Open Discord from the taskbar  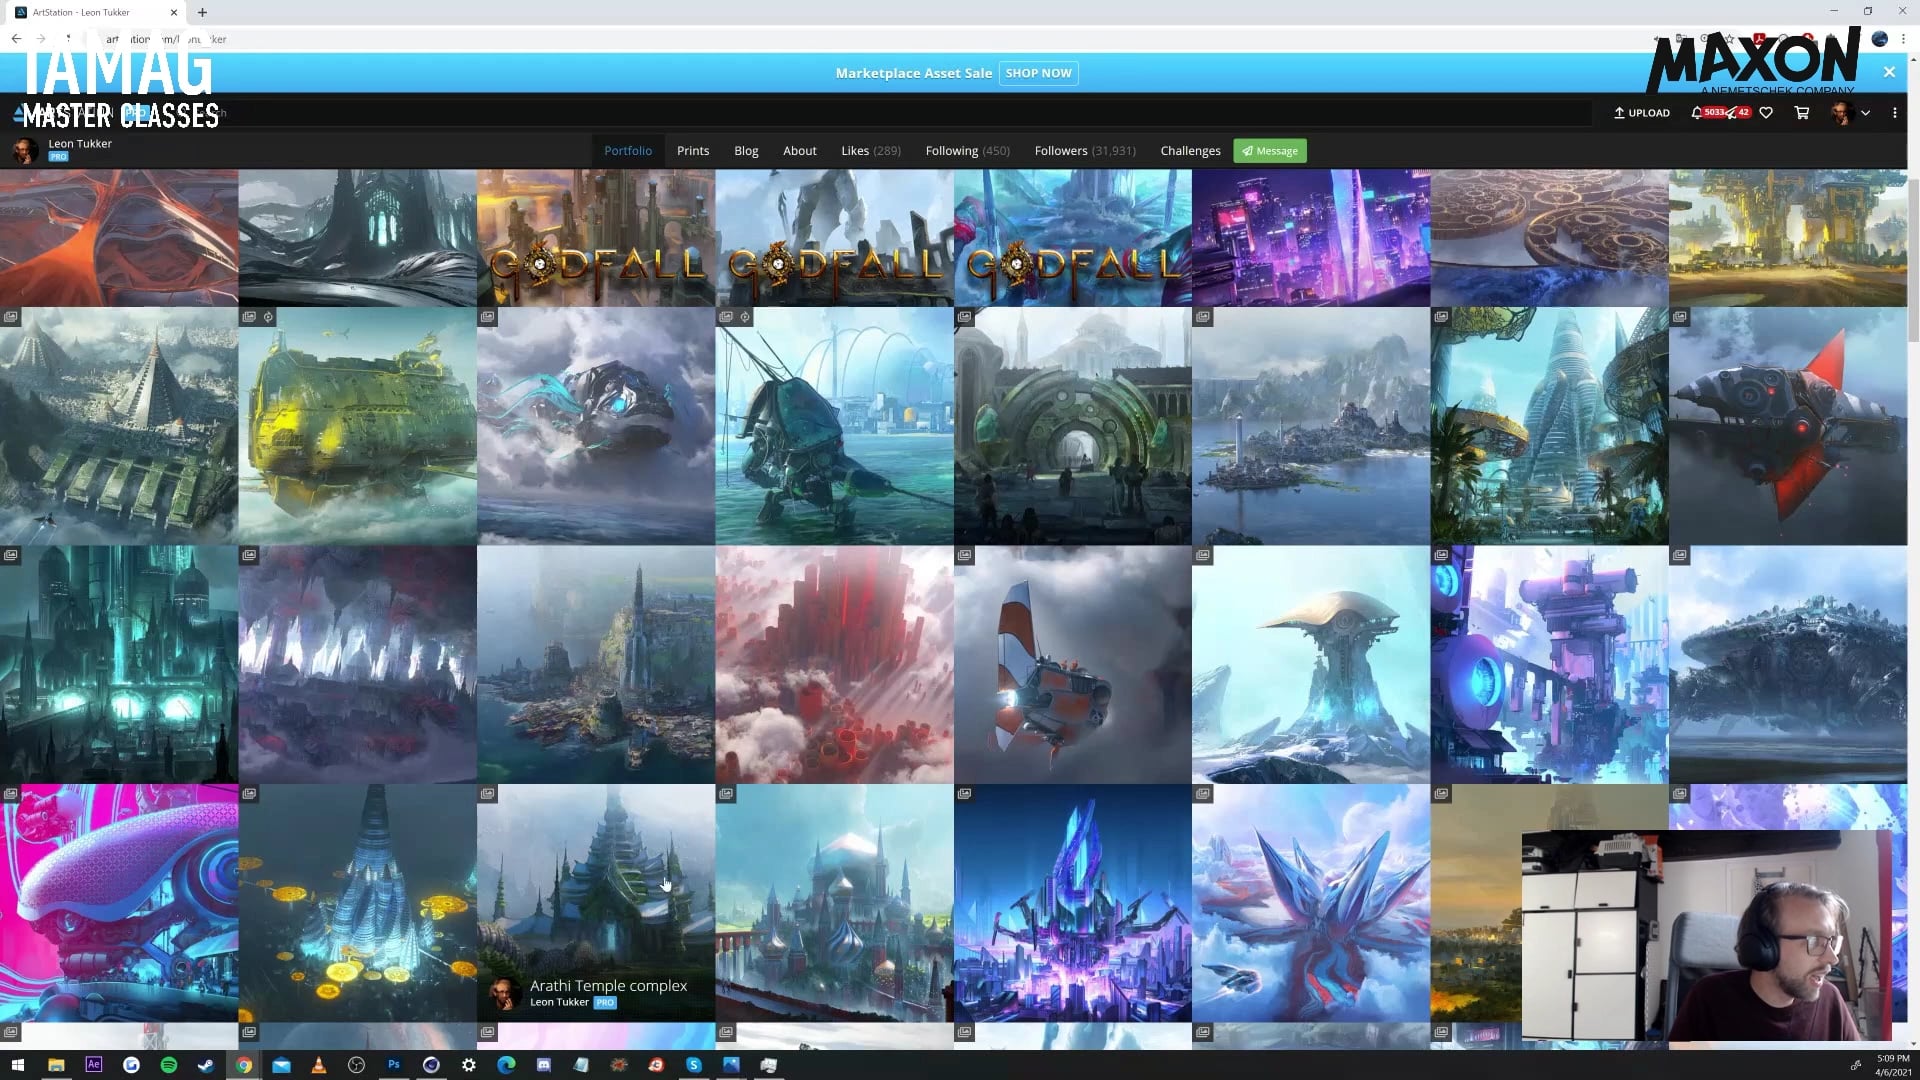coord(544,1065)
